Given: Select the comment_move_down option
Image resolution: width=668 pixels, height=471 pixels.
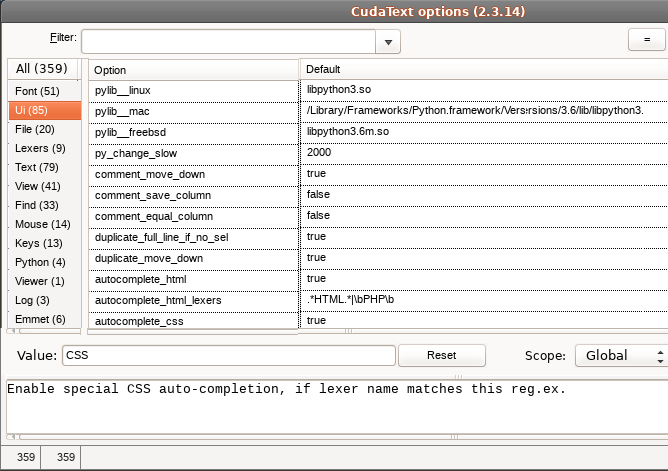Looking at the screenshot, I should [x=194, y=175].
